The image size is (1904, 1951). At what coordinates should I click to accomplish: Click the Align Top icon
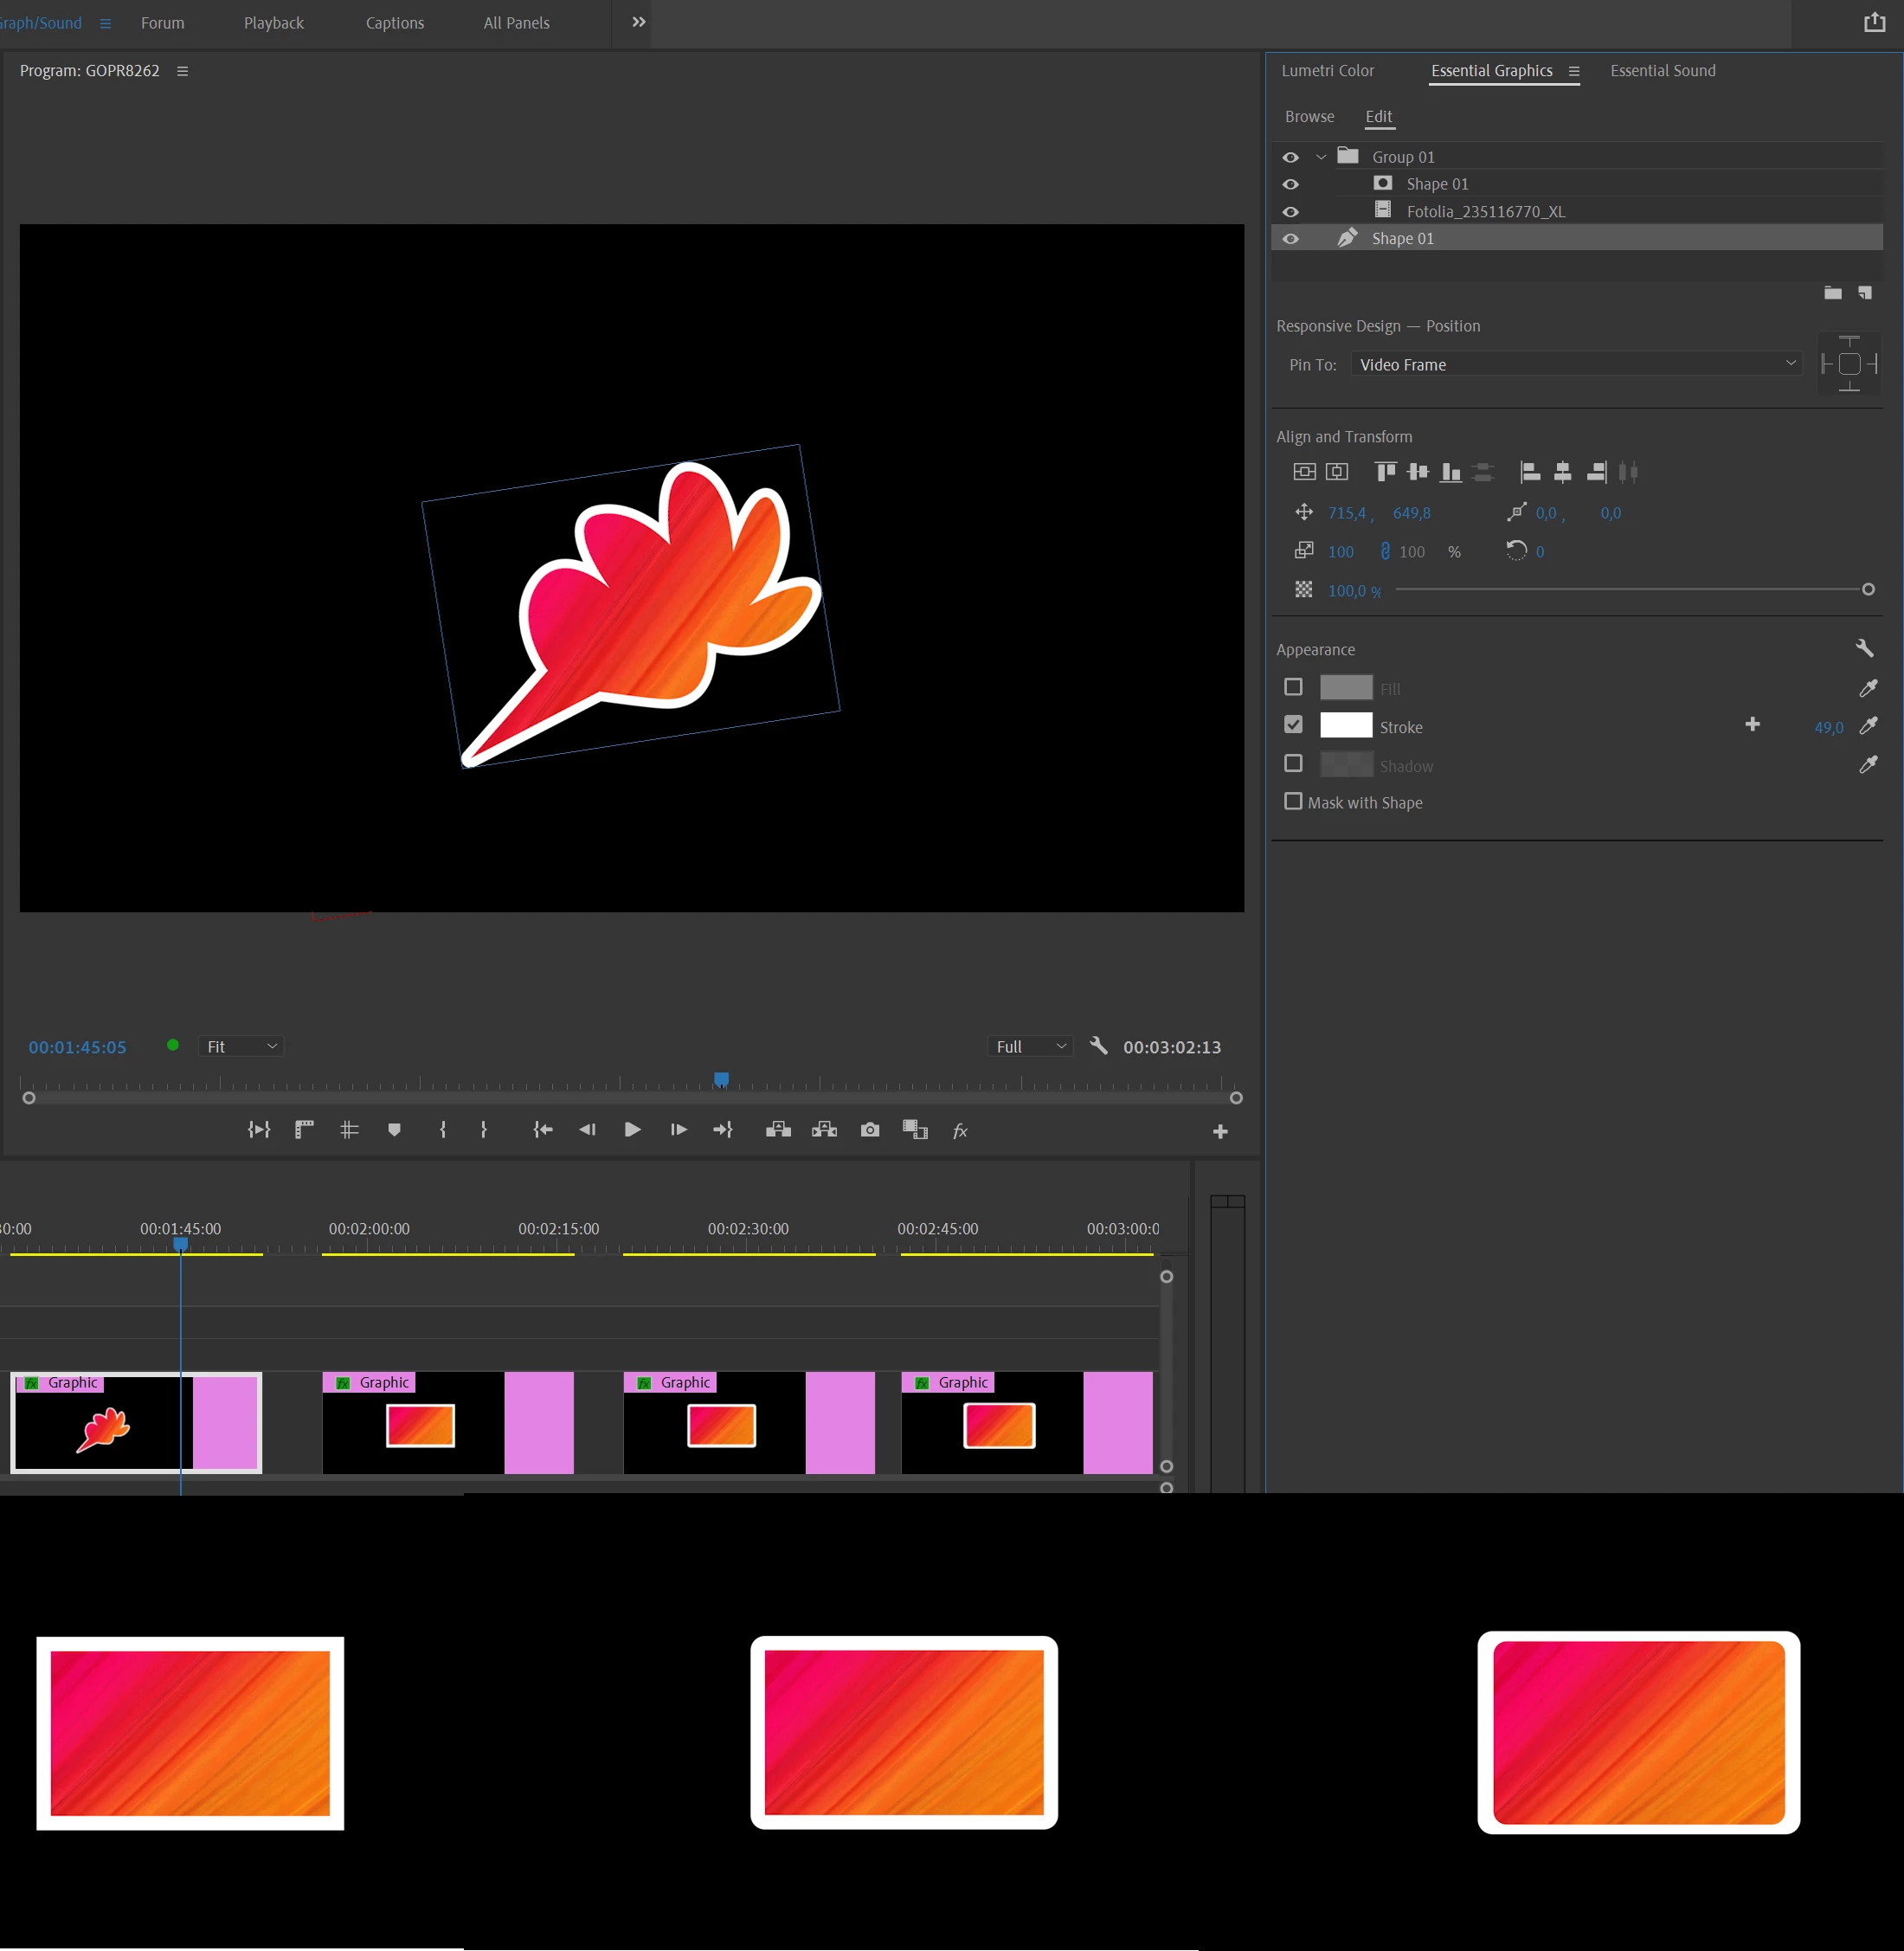(1385, 472)
